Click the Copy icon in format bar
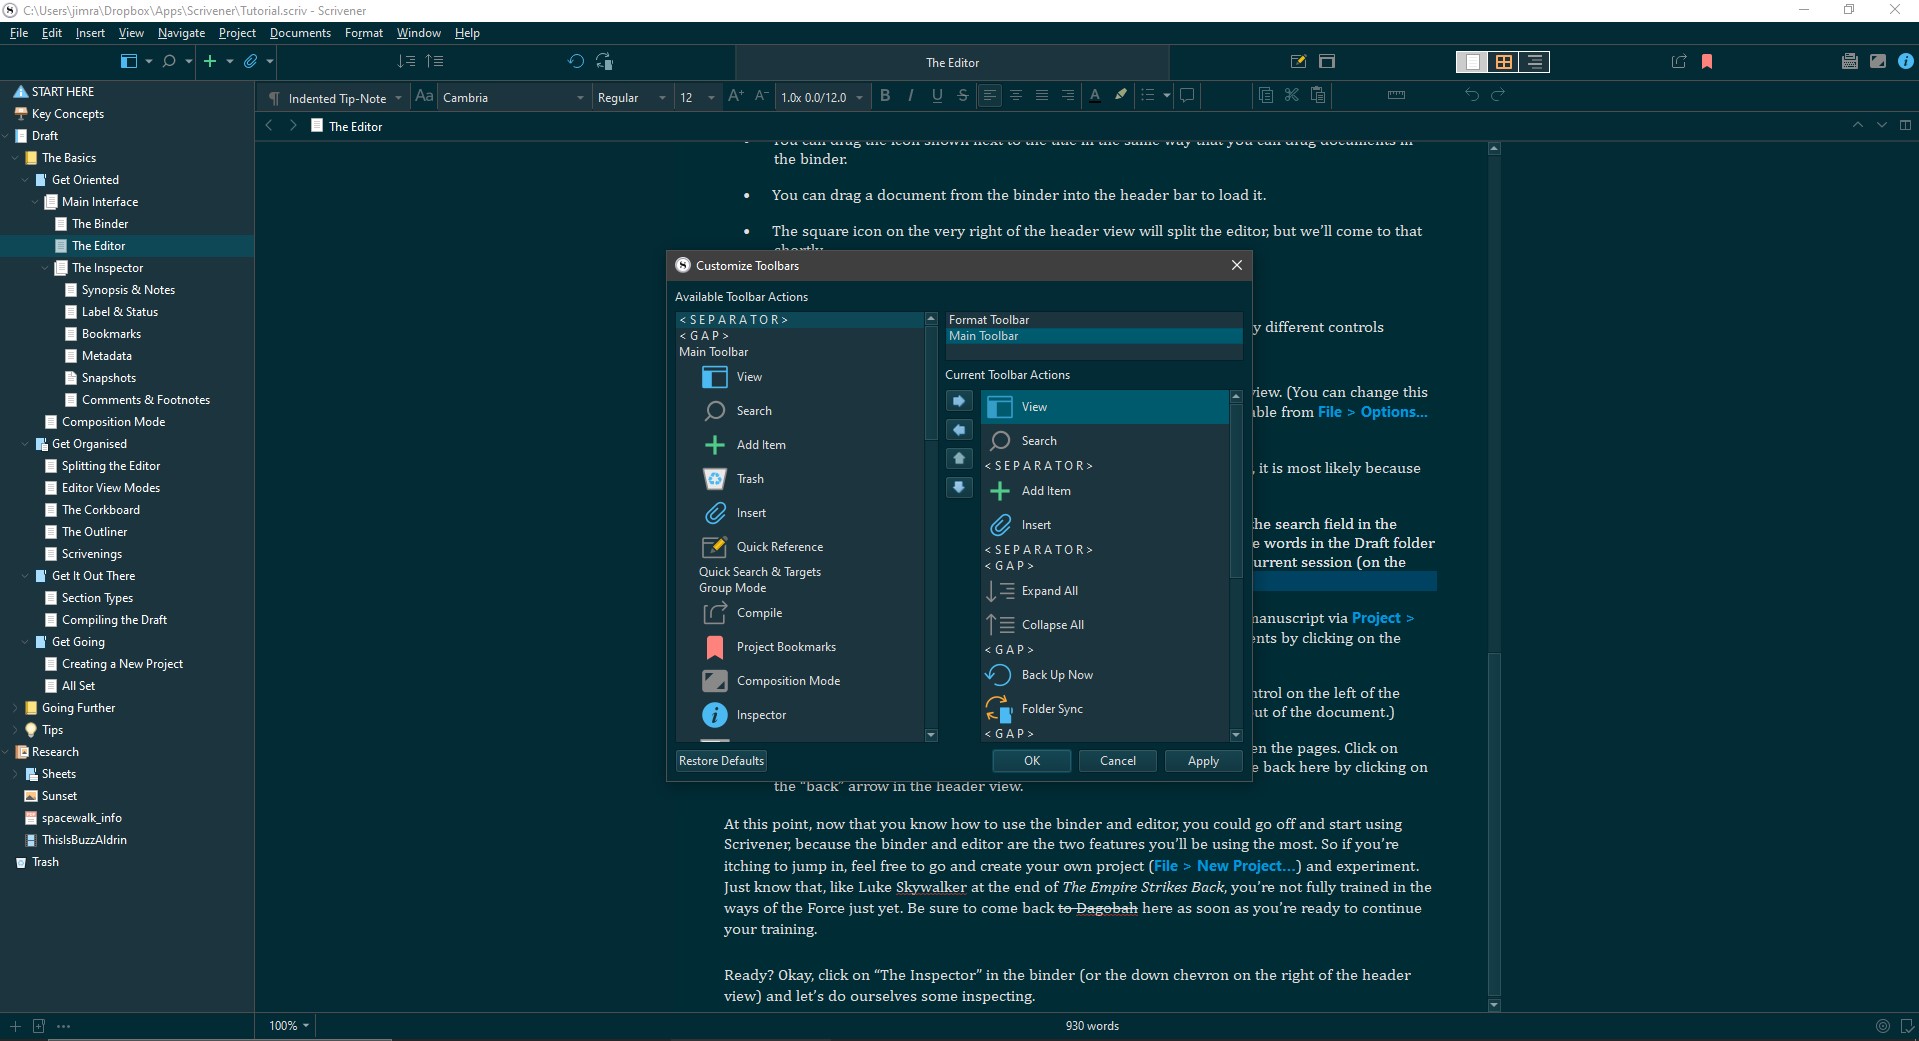Screen dimensions: 1919x1041 (x=1266, y=96)
